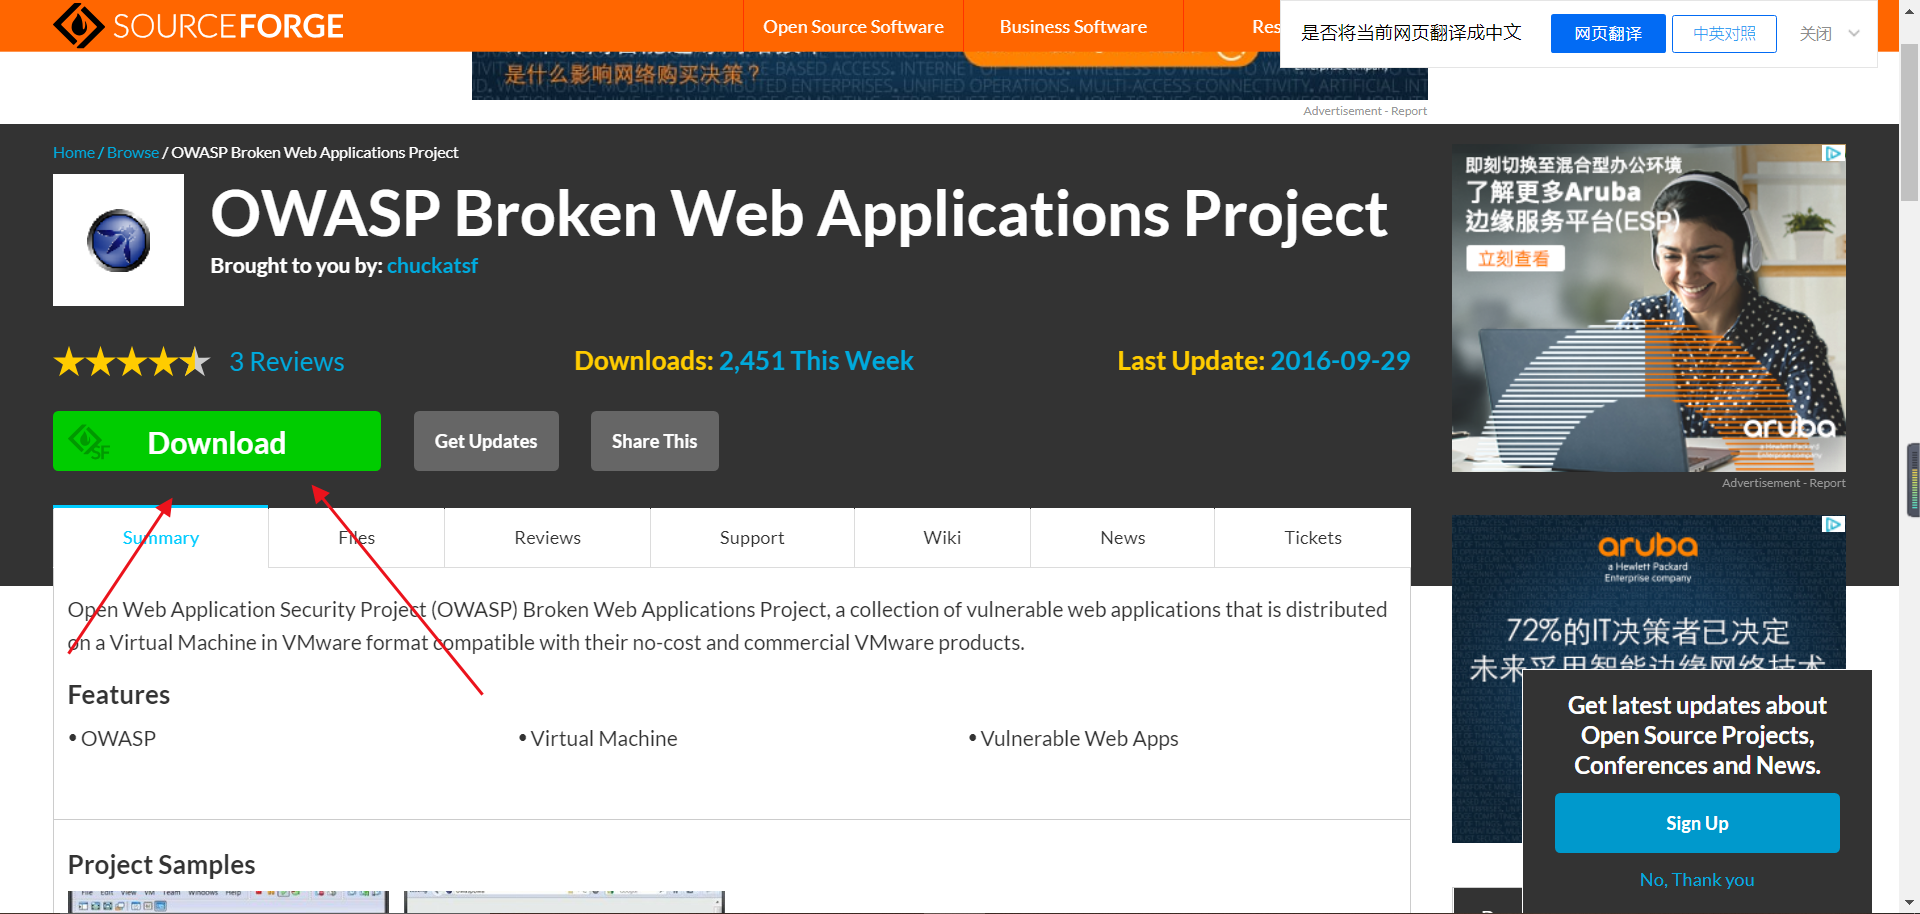This screenshot has height=914, width=1920.
Task: Switch to the Support tab
Action: pos(752,537)
